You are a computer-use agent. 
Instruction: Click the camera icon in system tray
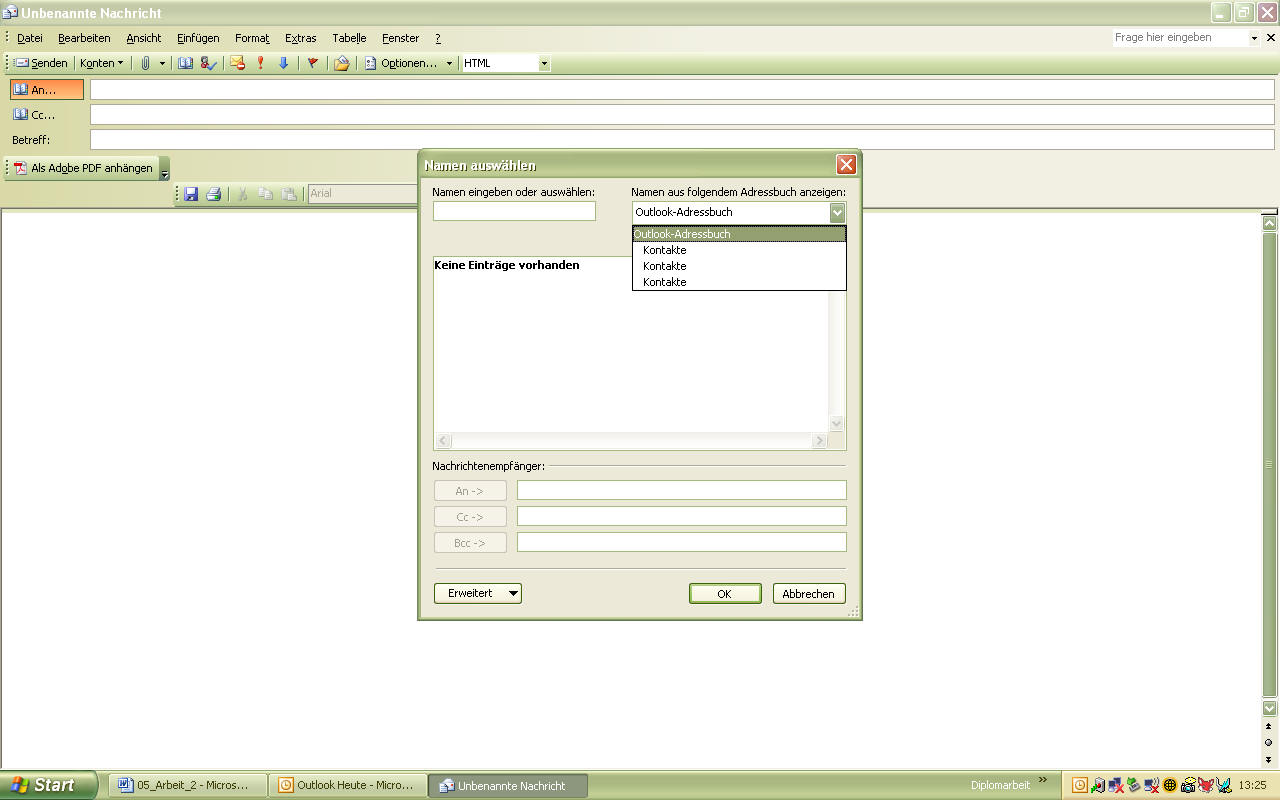pos(1188,785)
